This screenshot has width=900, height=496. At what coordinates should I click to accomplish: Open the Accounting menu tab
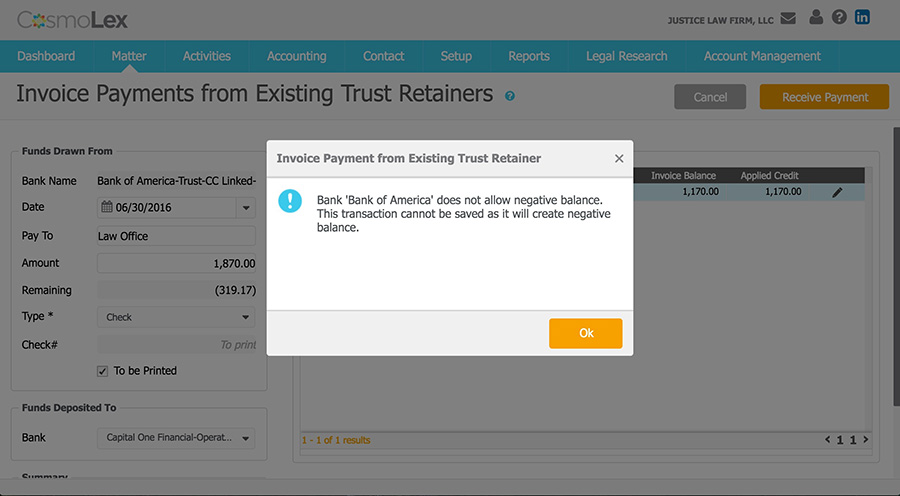(x=296, y=56)
